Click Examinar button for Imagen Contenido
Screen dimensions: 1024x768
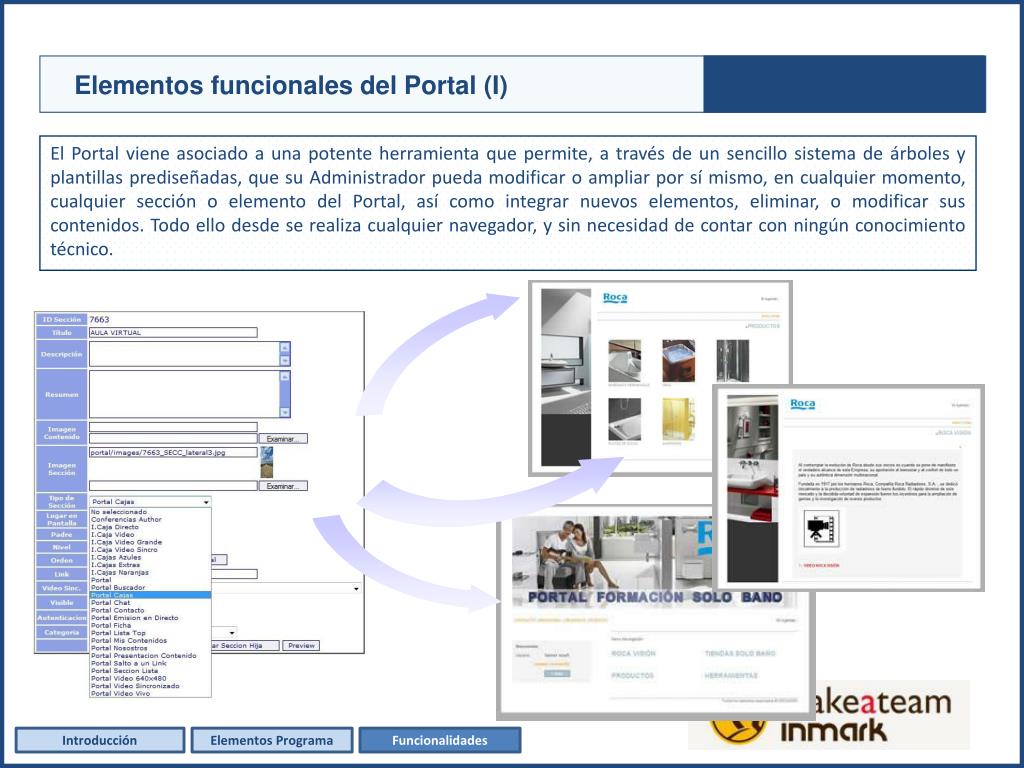(283, 439)
